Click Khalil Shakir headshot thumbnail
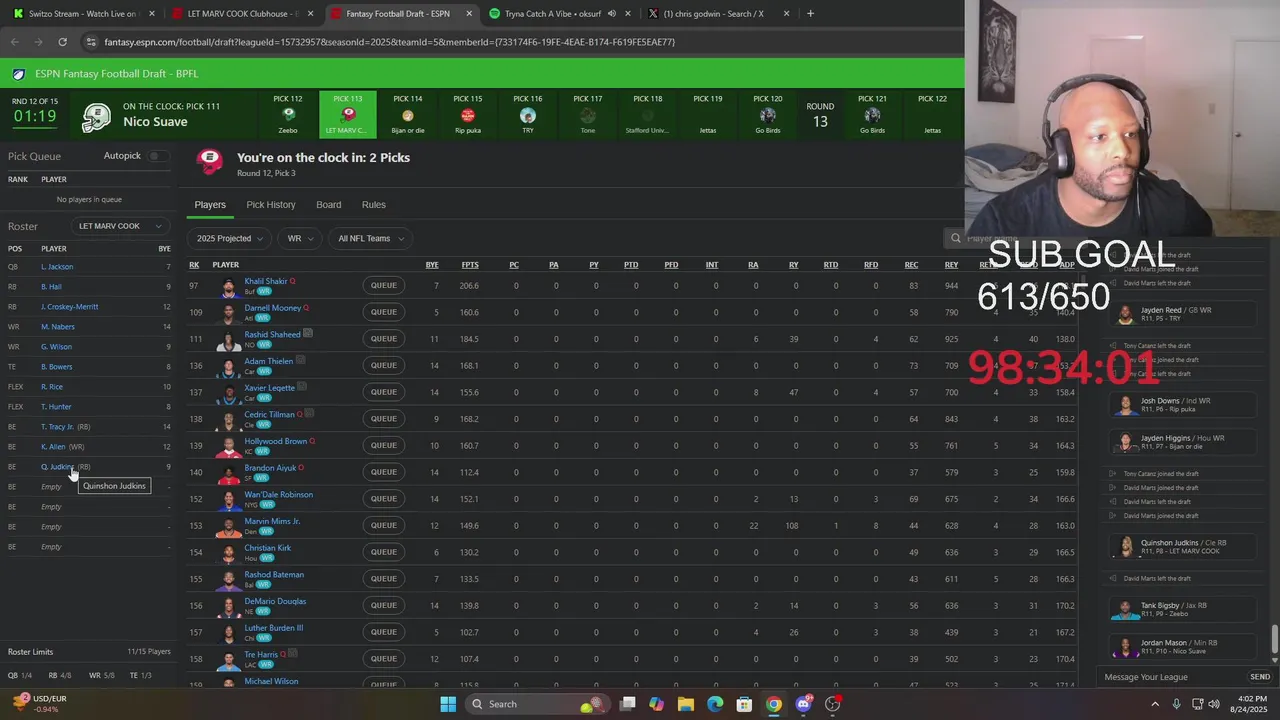 pyautogui.click(x=230, y=286)
